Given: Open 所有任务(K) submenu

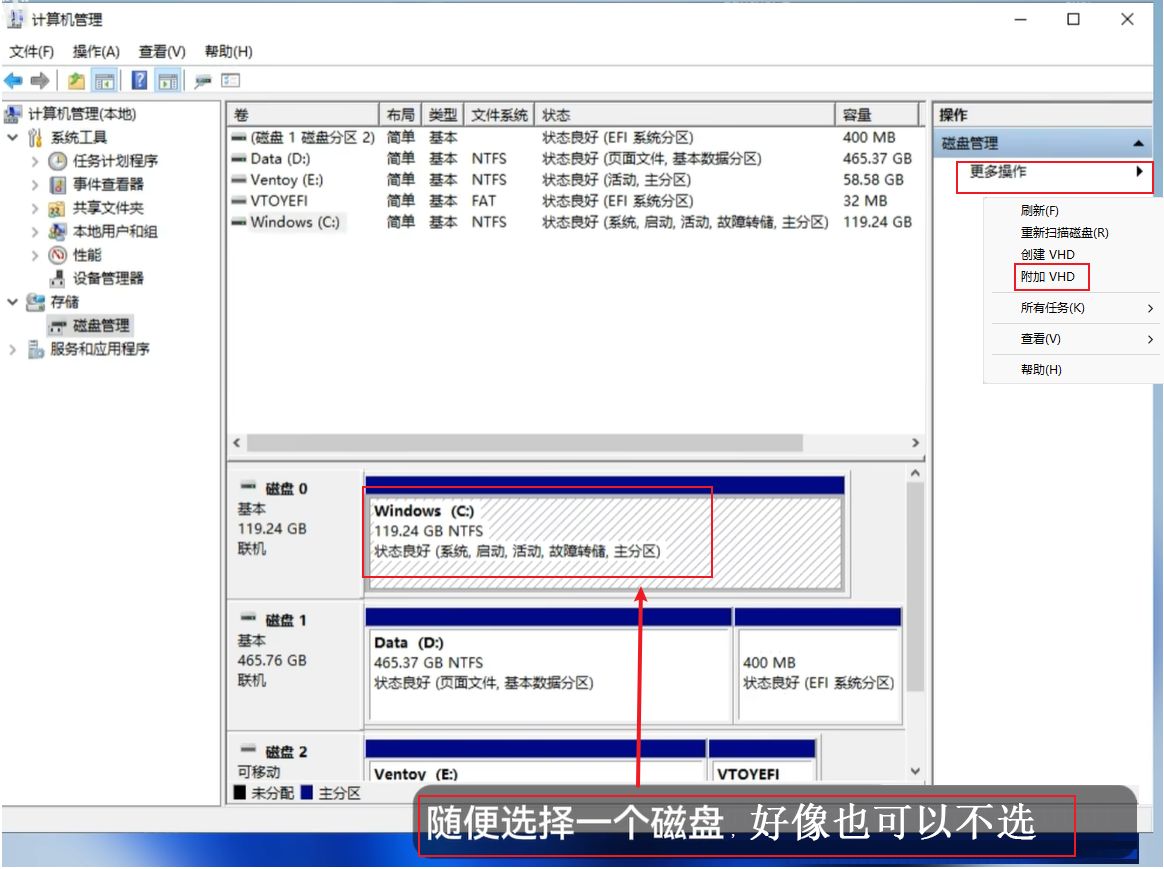Looking at the screenshot, I should (1052, 308).
